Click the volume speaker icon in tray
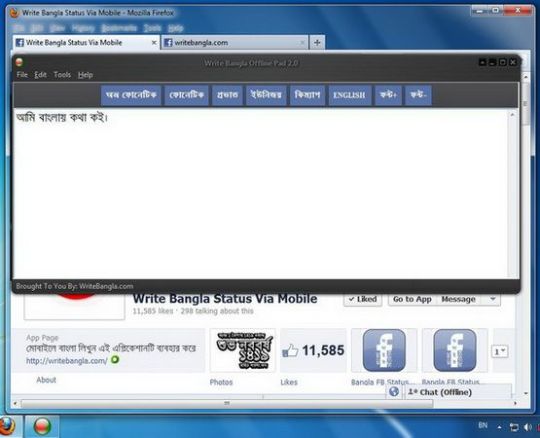Image resolution: width=540 pixels, height=438 pixels. coord(527,427)
